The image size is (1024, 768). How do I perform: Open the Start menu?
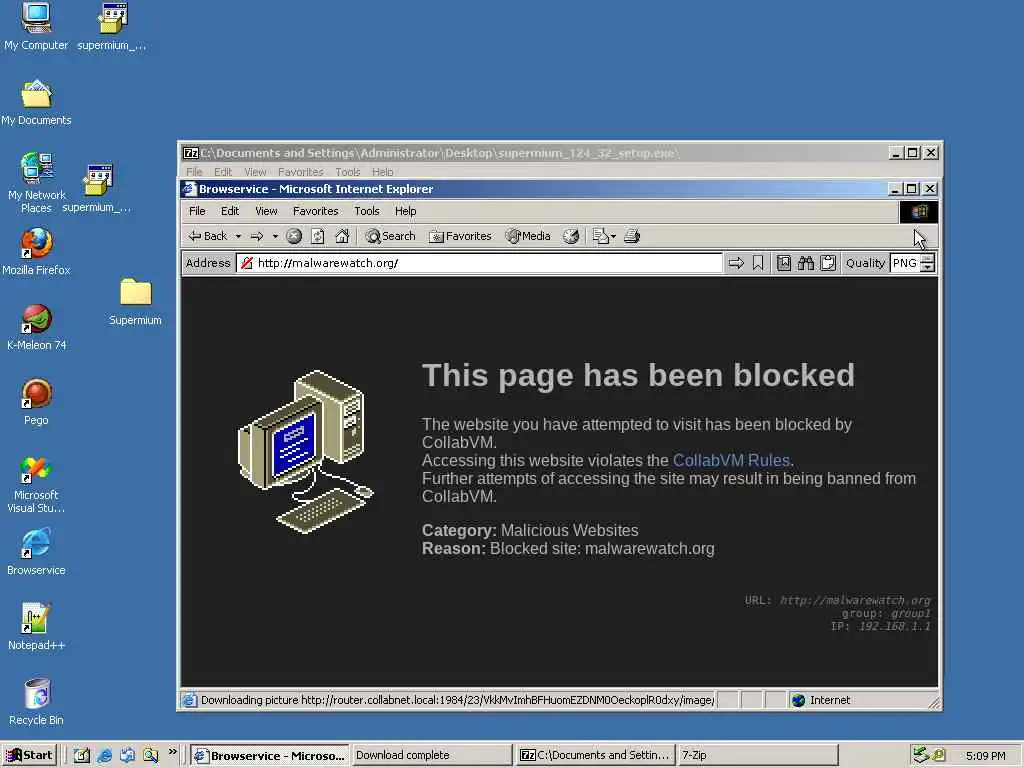pyautogui.click(x=30, y=755)
